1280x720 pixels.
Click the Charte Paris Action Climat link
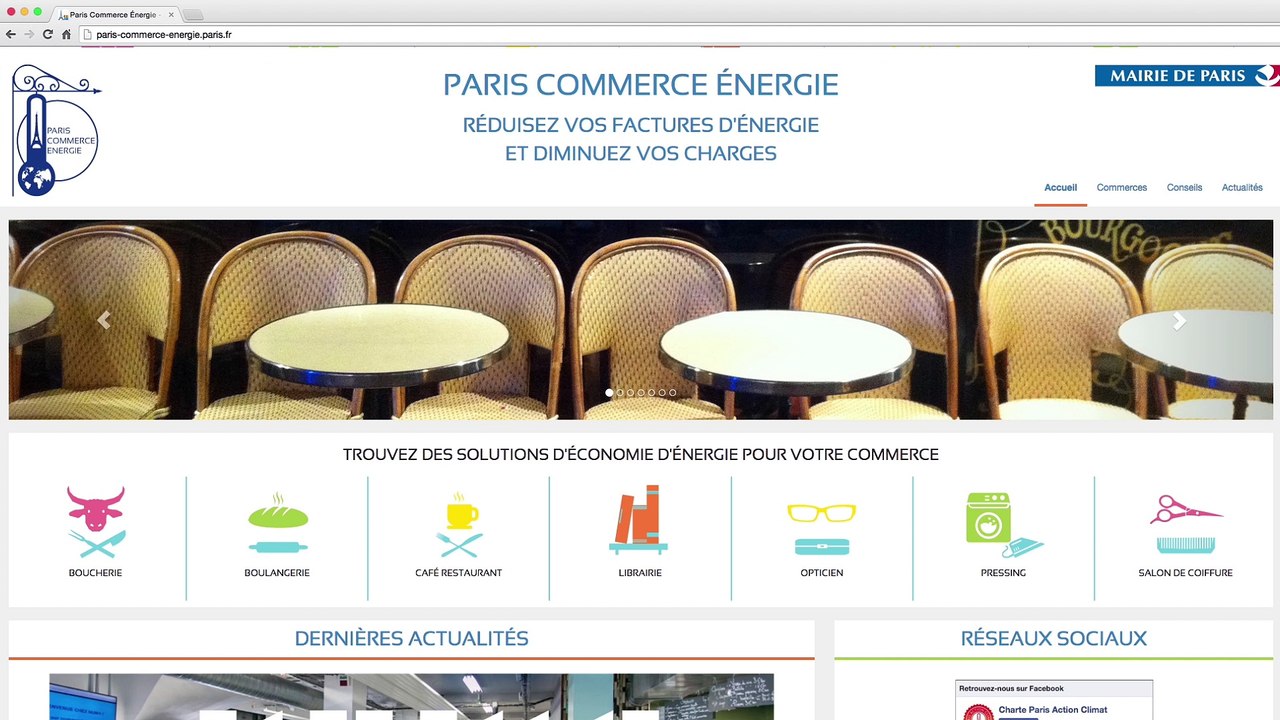point(1052,710)
